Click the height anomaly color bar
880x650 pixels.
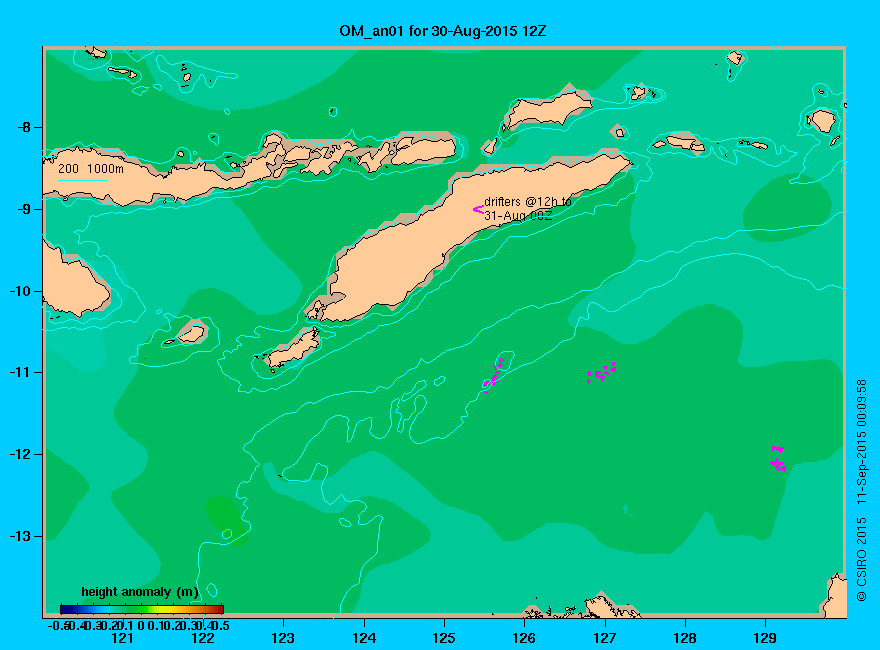142,609
